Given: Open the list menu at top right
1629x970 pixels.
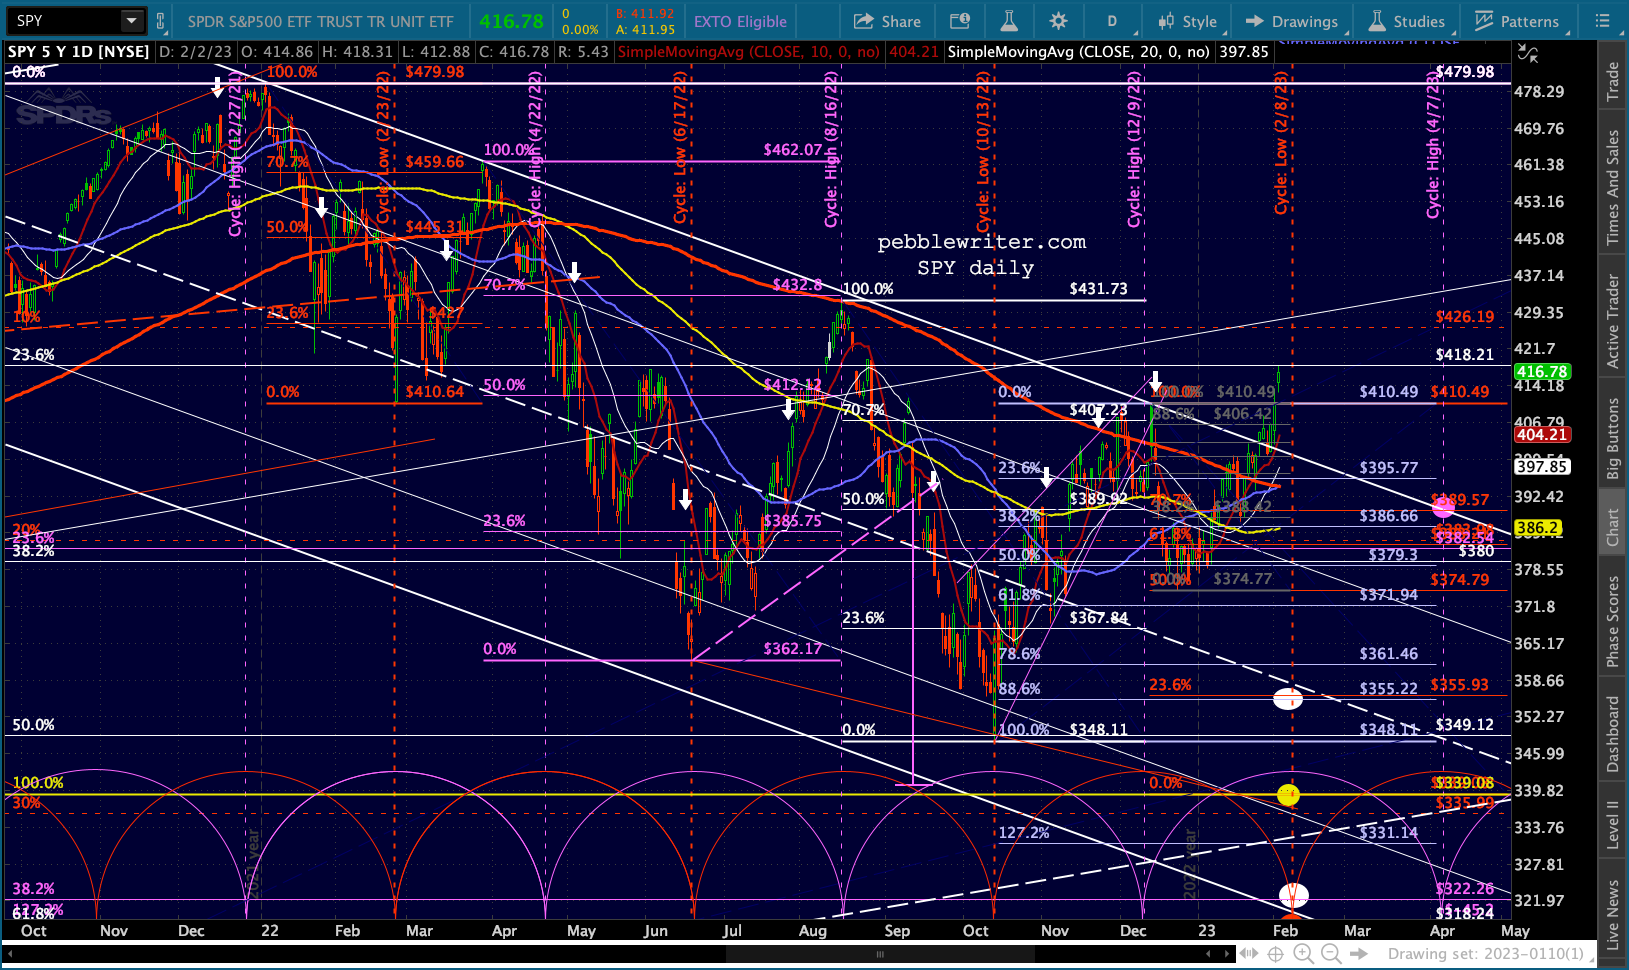Looking at the screenshot, I should click(x=1604, y=21).
